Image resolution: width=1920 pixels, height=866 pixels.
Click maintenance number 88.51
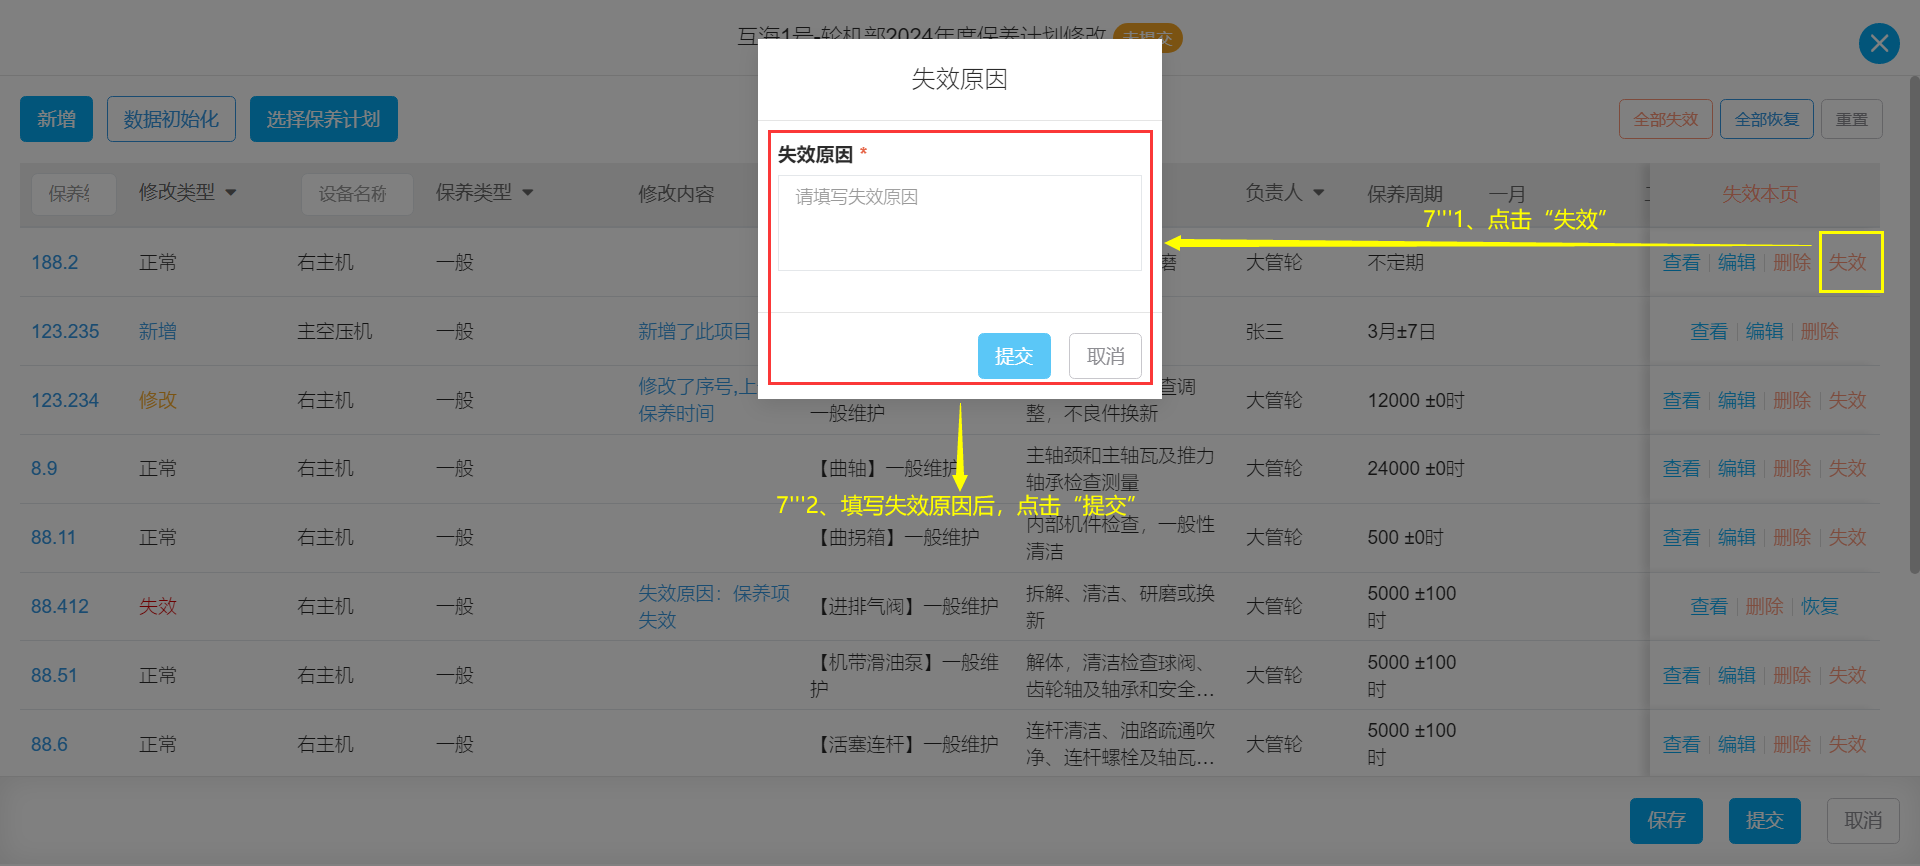click(54, 675)
